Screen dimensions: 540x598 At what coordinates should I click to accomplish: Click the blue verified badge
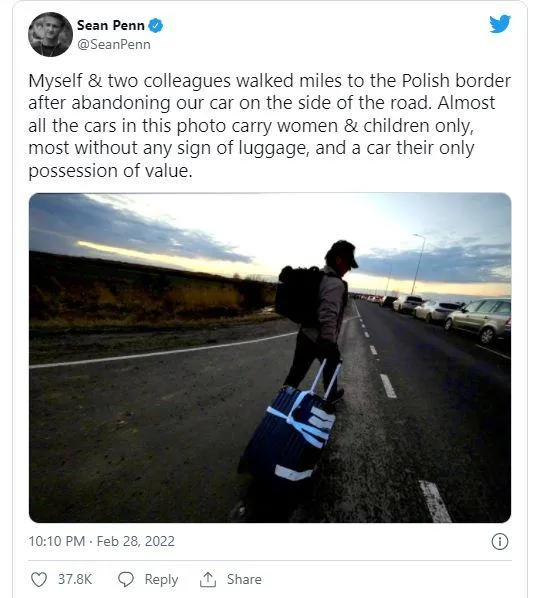click(x=156, y=26)
